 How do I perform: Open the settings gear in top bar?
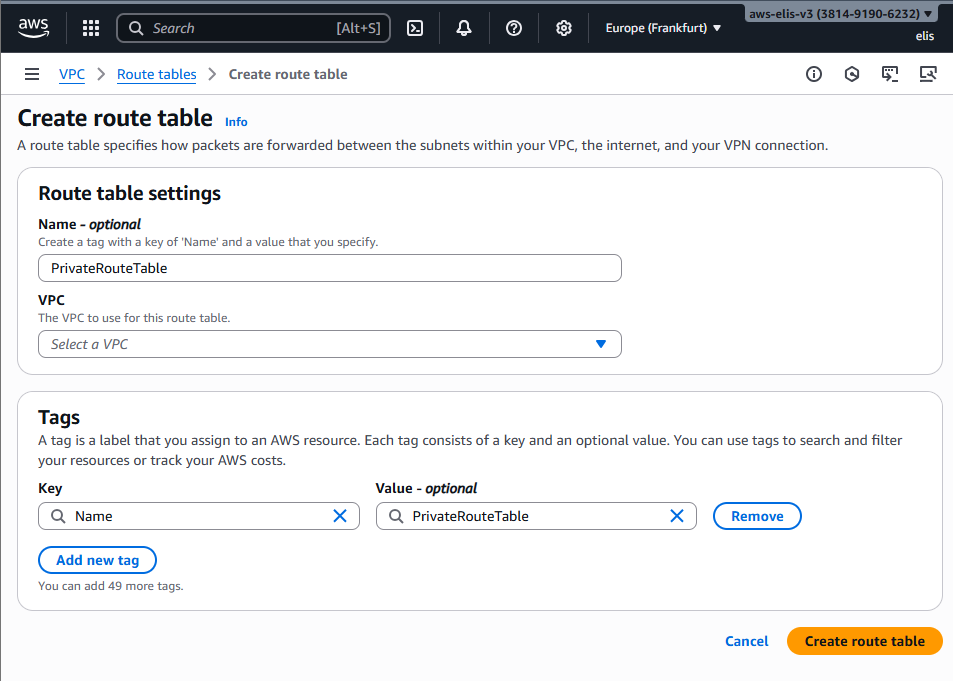564,28
